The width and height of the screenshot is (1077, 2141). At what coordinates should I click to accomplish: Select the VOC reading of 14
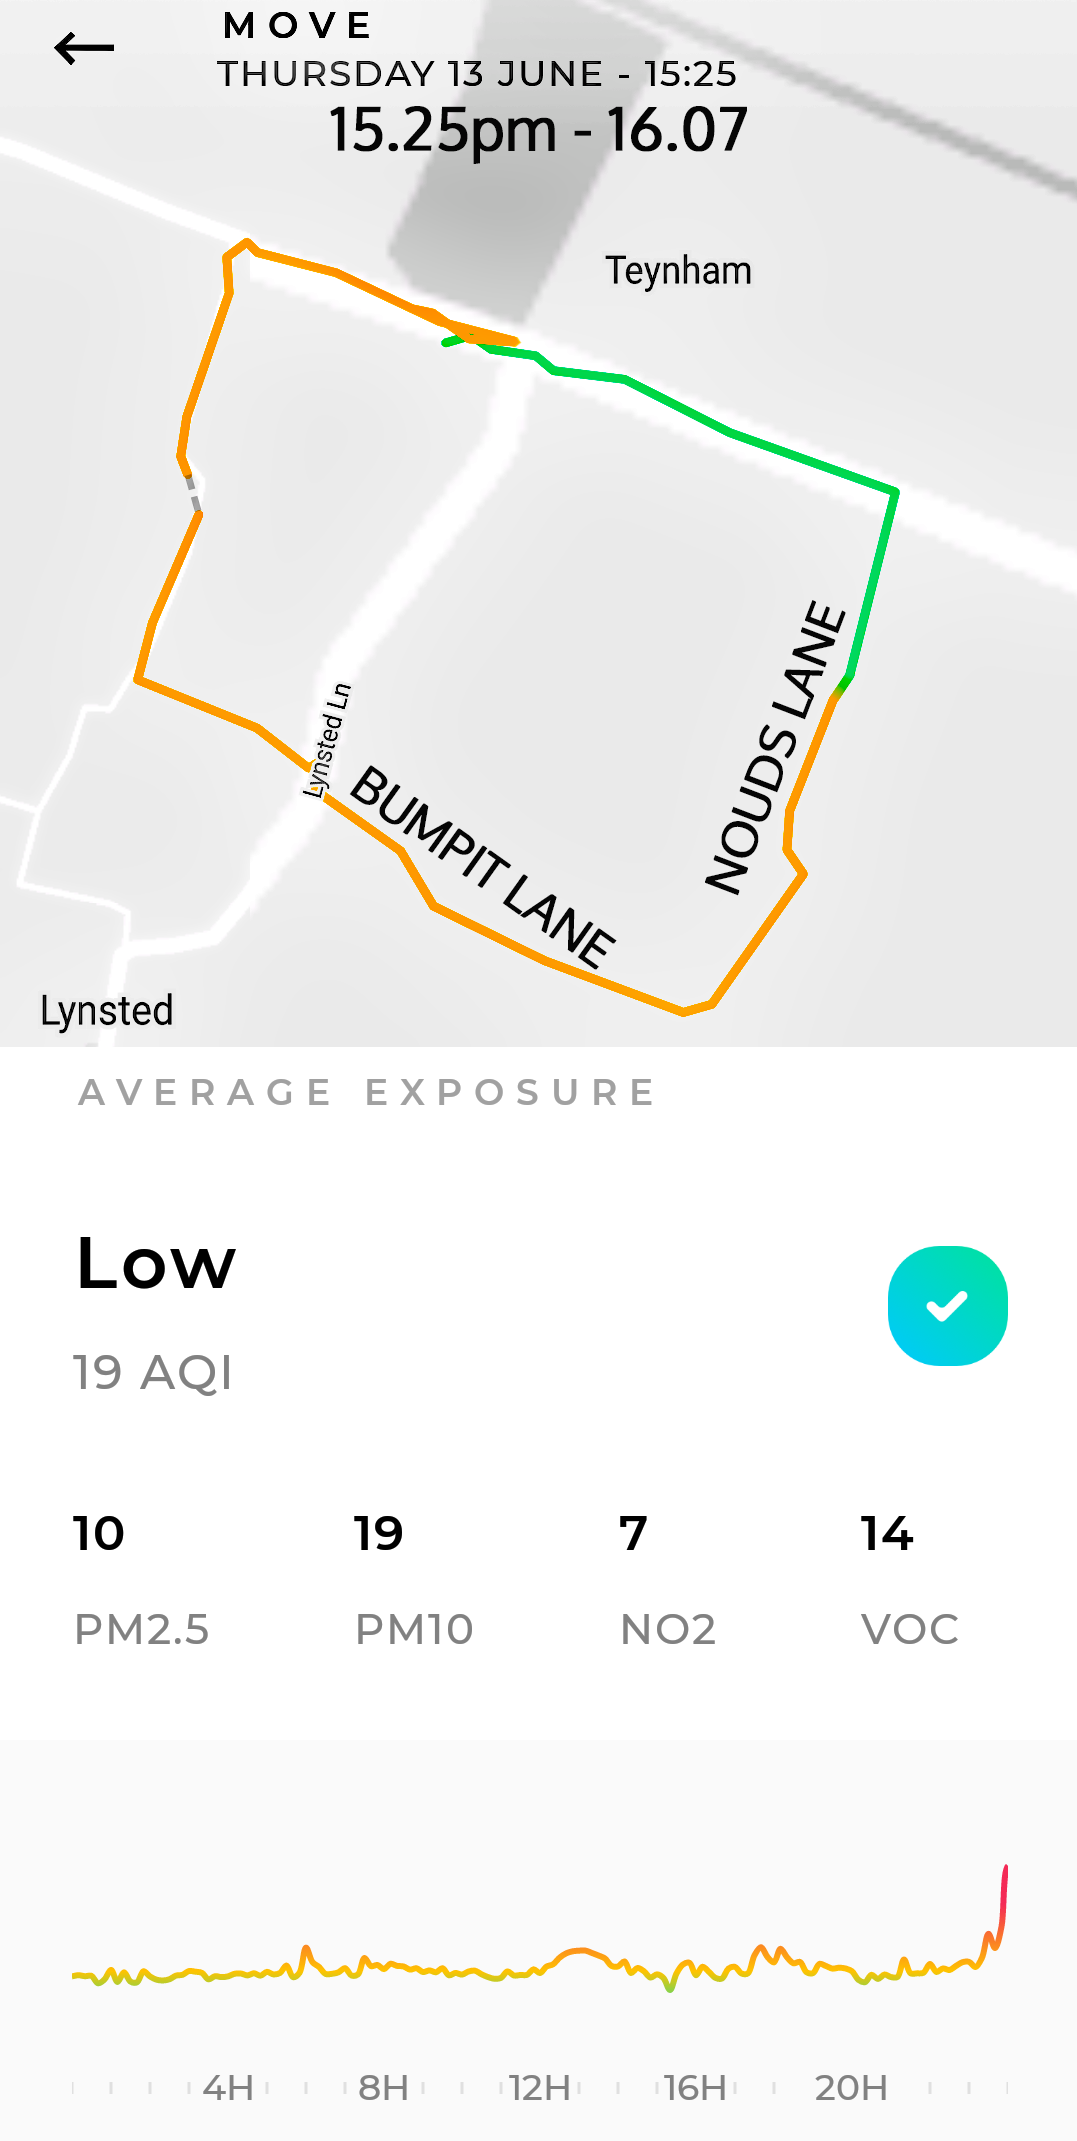887,1533
